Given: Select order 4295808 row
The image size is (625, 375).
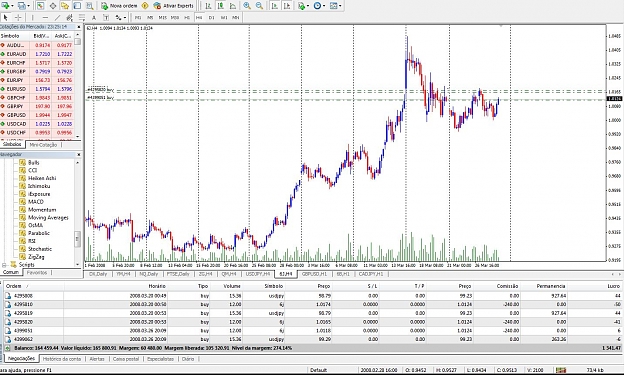Looking at the screenshot, I should (312, 296).
